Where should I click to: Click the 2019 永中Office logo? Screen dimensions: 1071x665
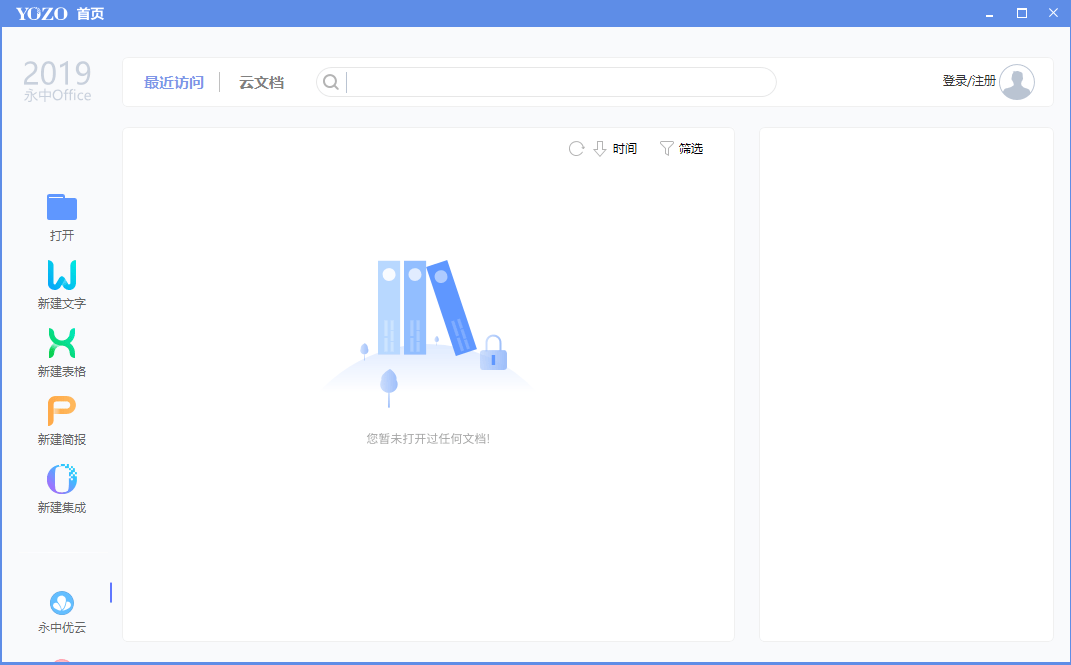[57, 80]
